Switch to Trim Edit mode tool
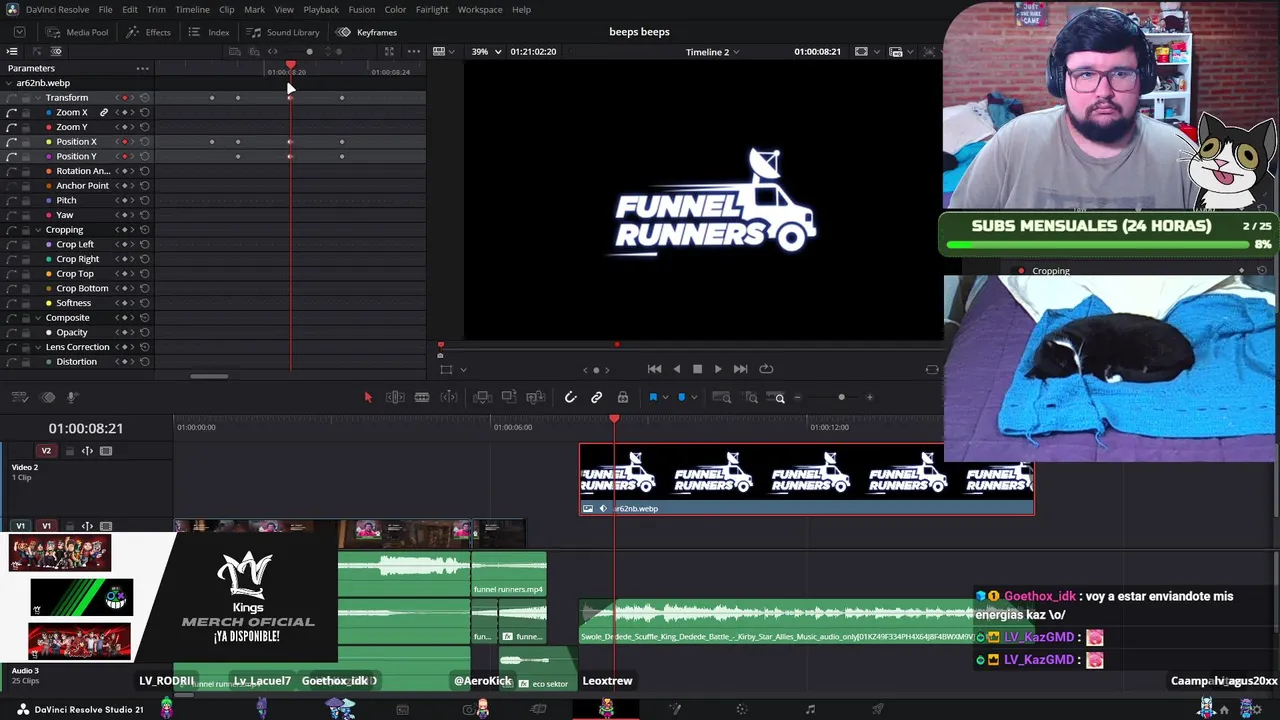1280x720 pixels. tap(395, 398)
